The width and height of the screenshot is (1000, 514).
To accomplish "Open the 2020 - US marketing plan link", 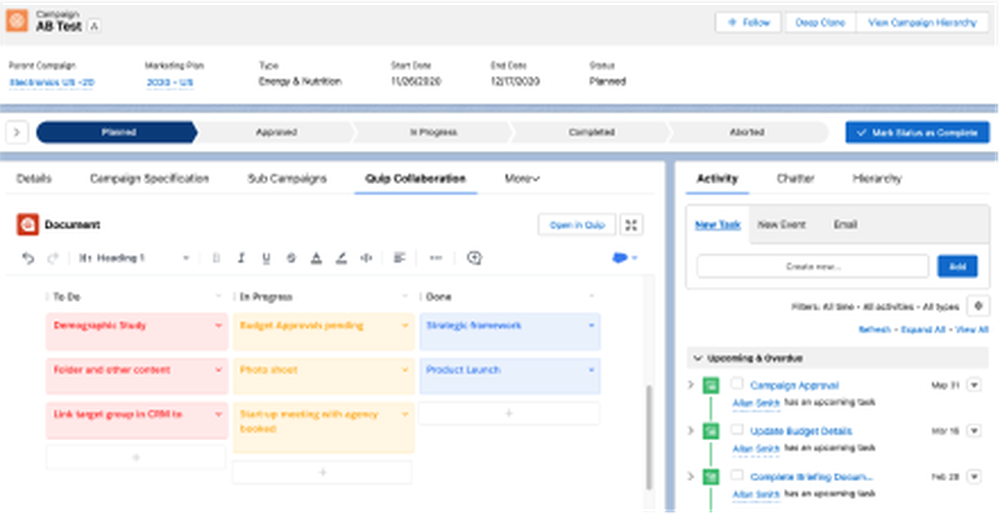I will 170,83.
